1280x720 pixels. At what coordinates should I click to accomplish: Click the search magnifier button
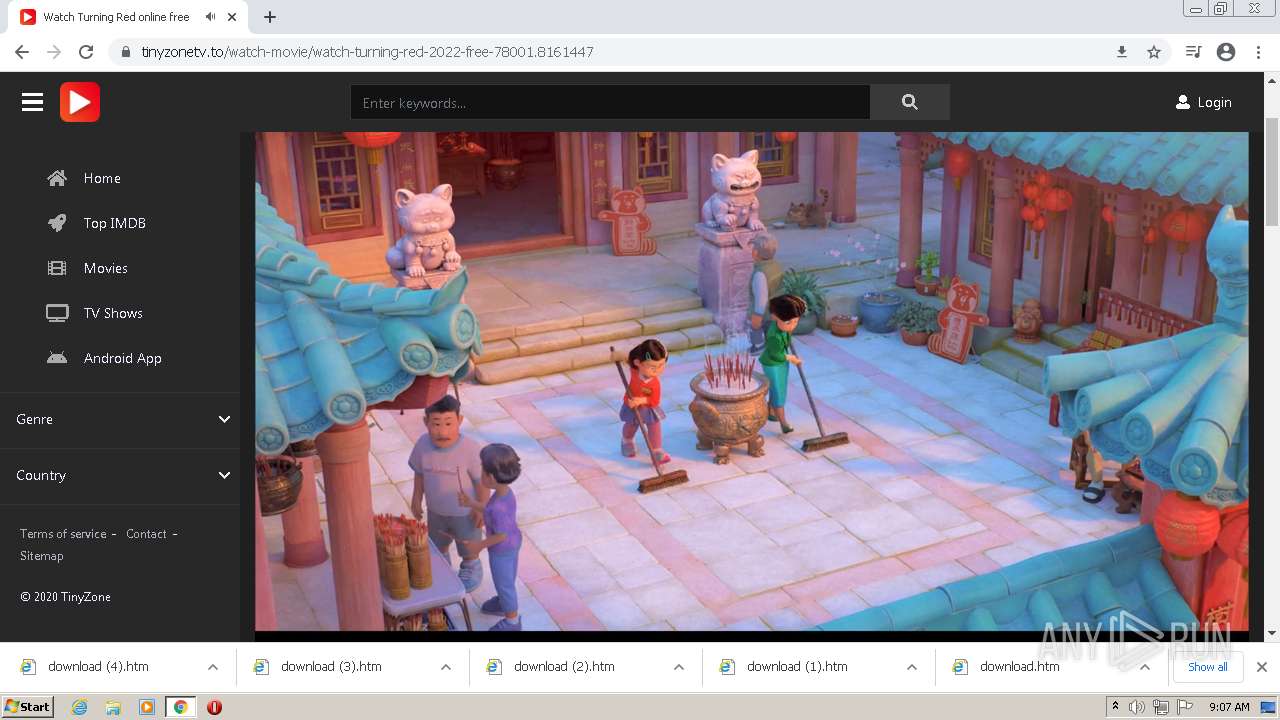click(909, 102)
